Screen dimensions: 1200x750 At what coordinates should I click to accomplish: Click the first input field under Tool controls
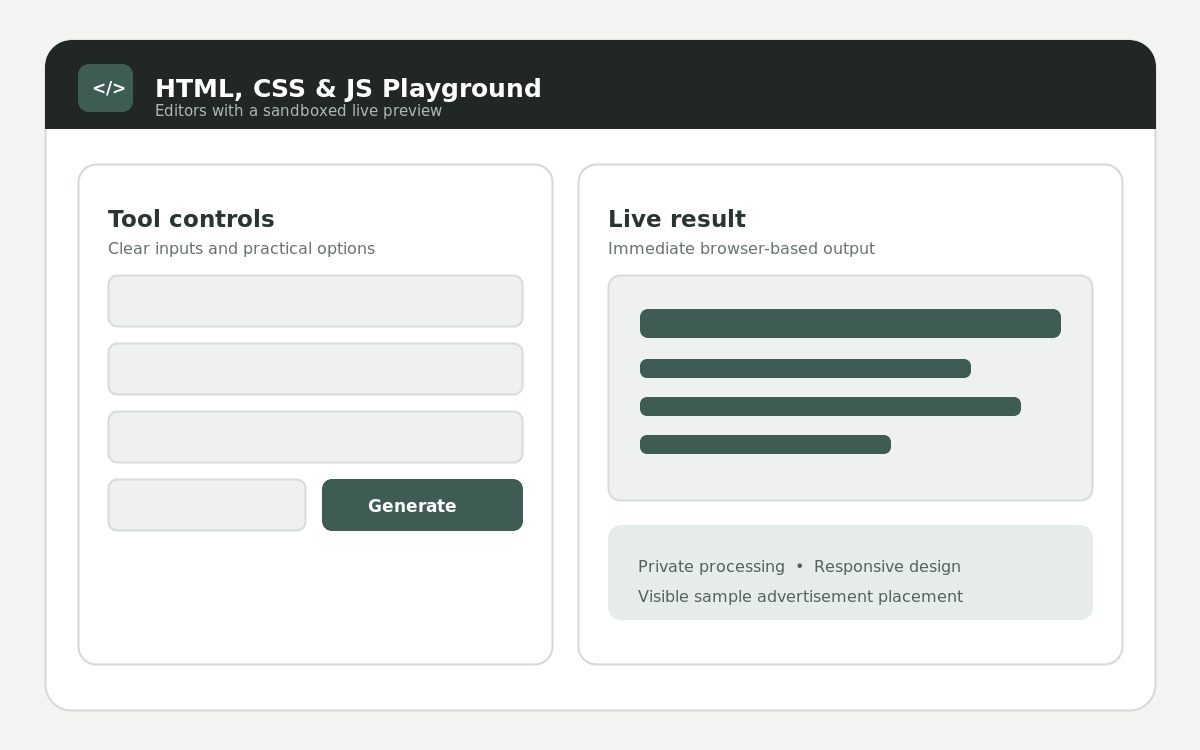click(x=315, y=301)
